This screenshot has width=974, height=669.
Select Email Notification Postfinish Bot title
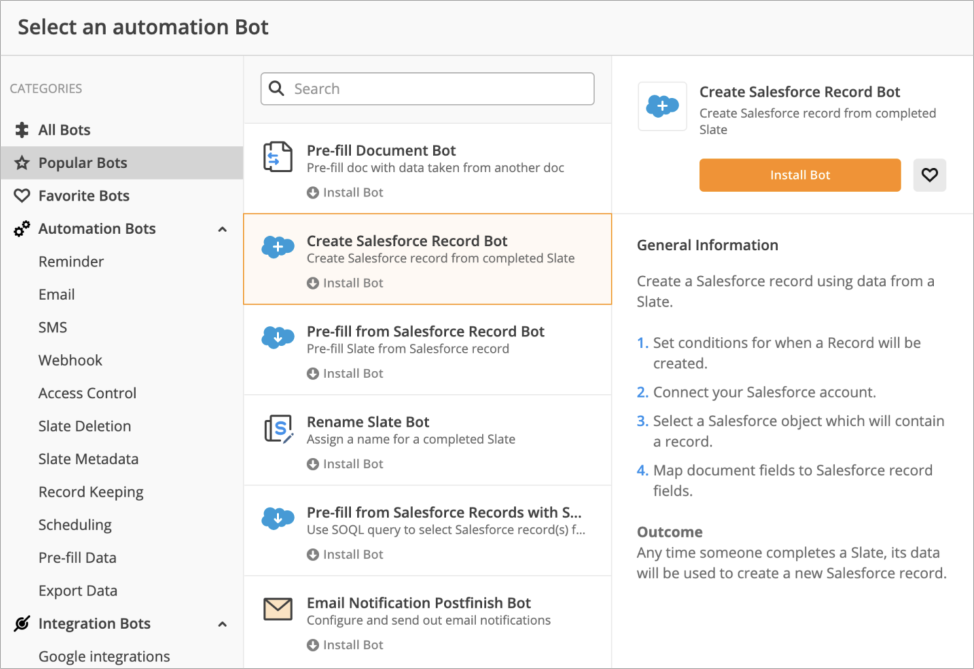pos(419,603)
